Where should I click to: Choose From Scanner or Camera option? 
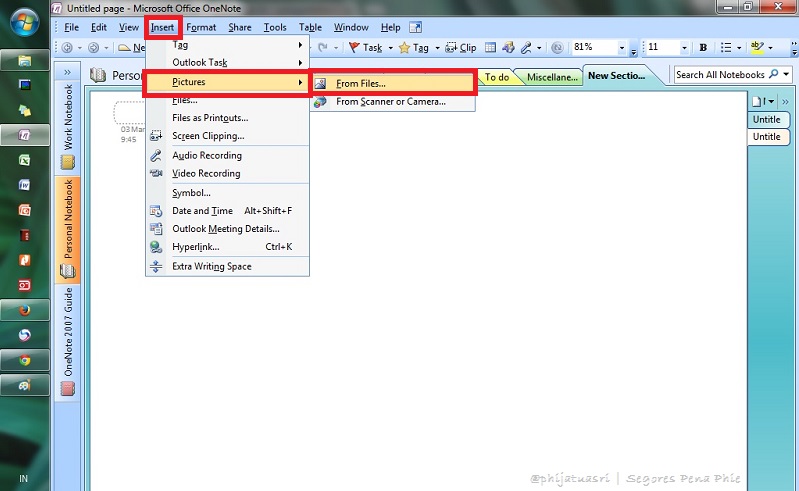[392, 102]
